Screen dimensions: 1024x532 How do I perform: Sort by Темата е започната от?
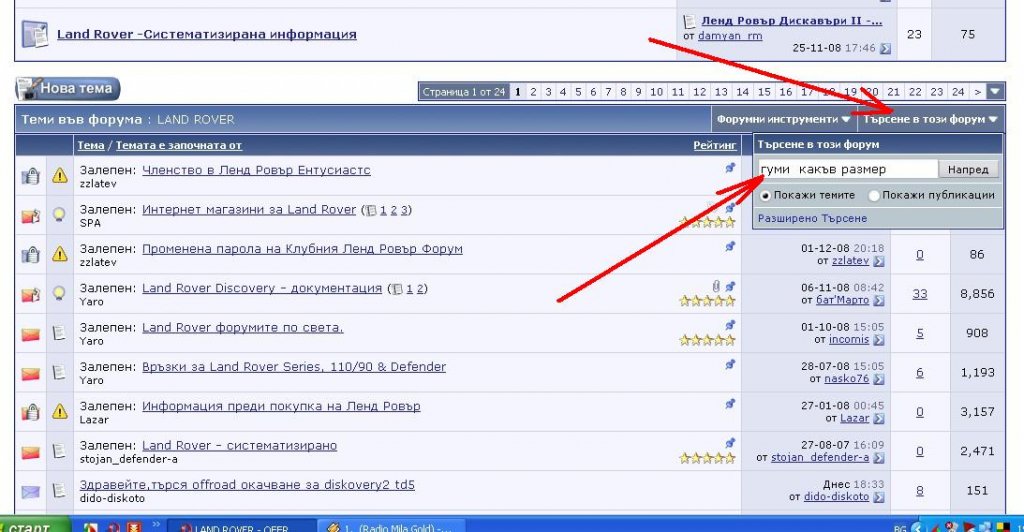(179, 146)
